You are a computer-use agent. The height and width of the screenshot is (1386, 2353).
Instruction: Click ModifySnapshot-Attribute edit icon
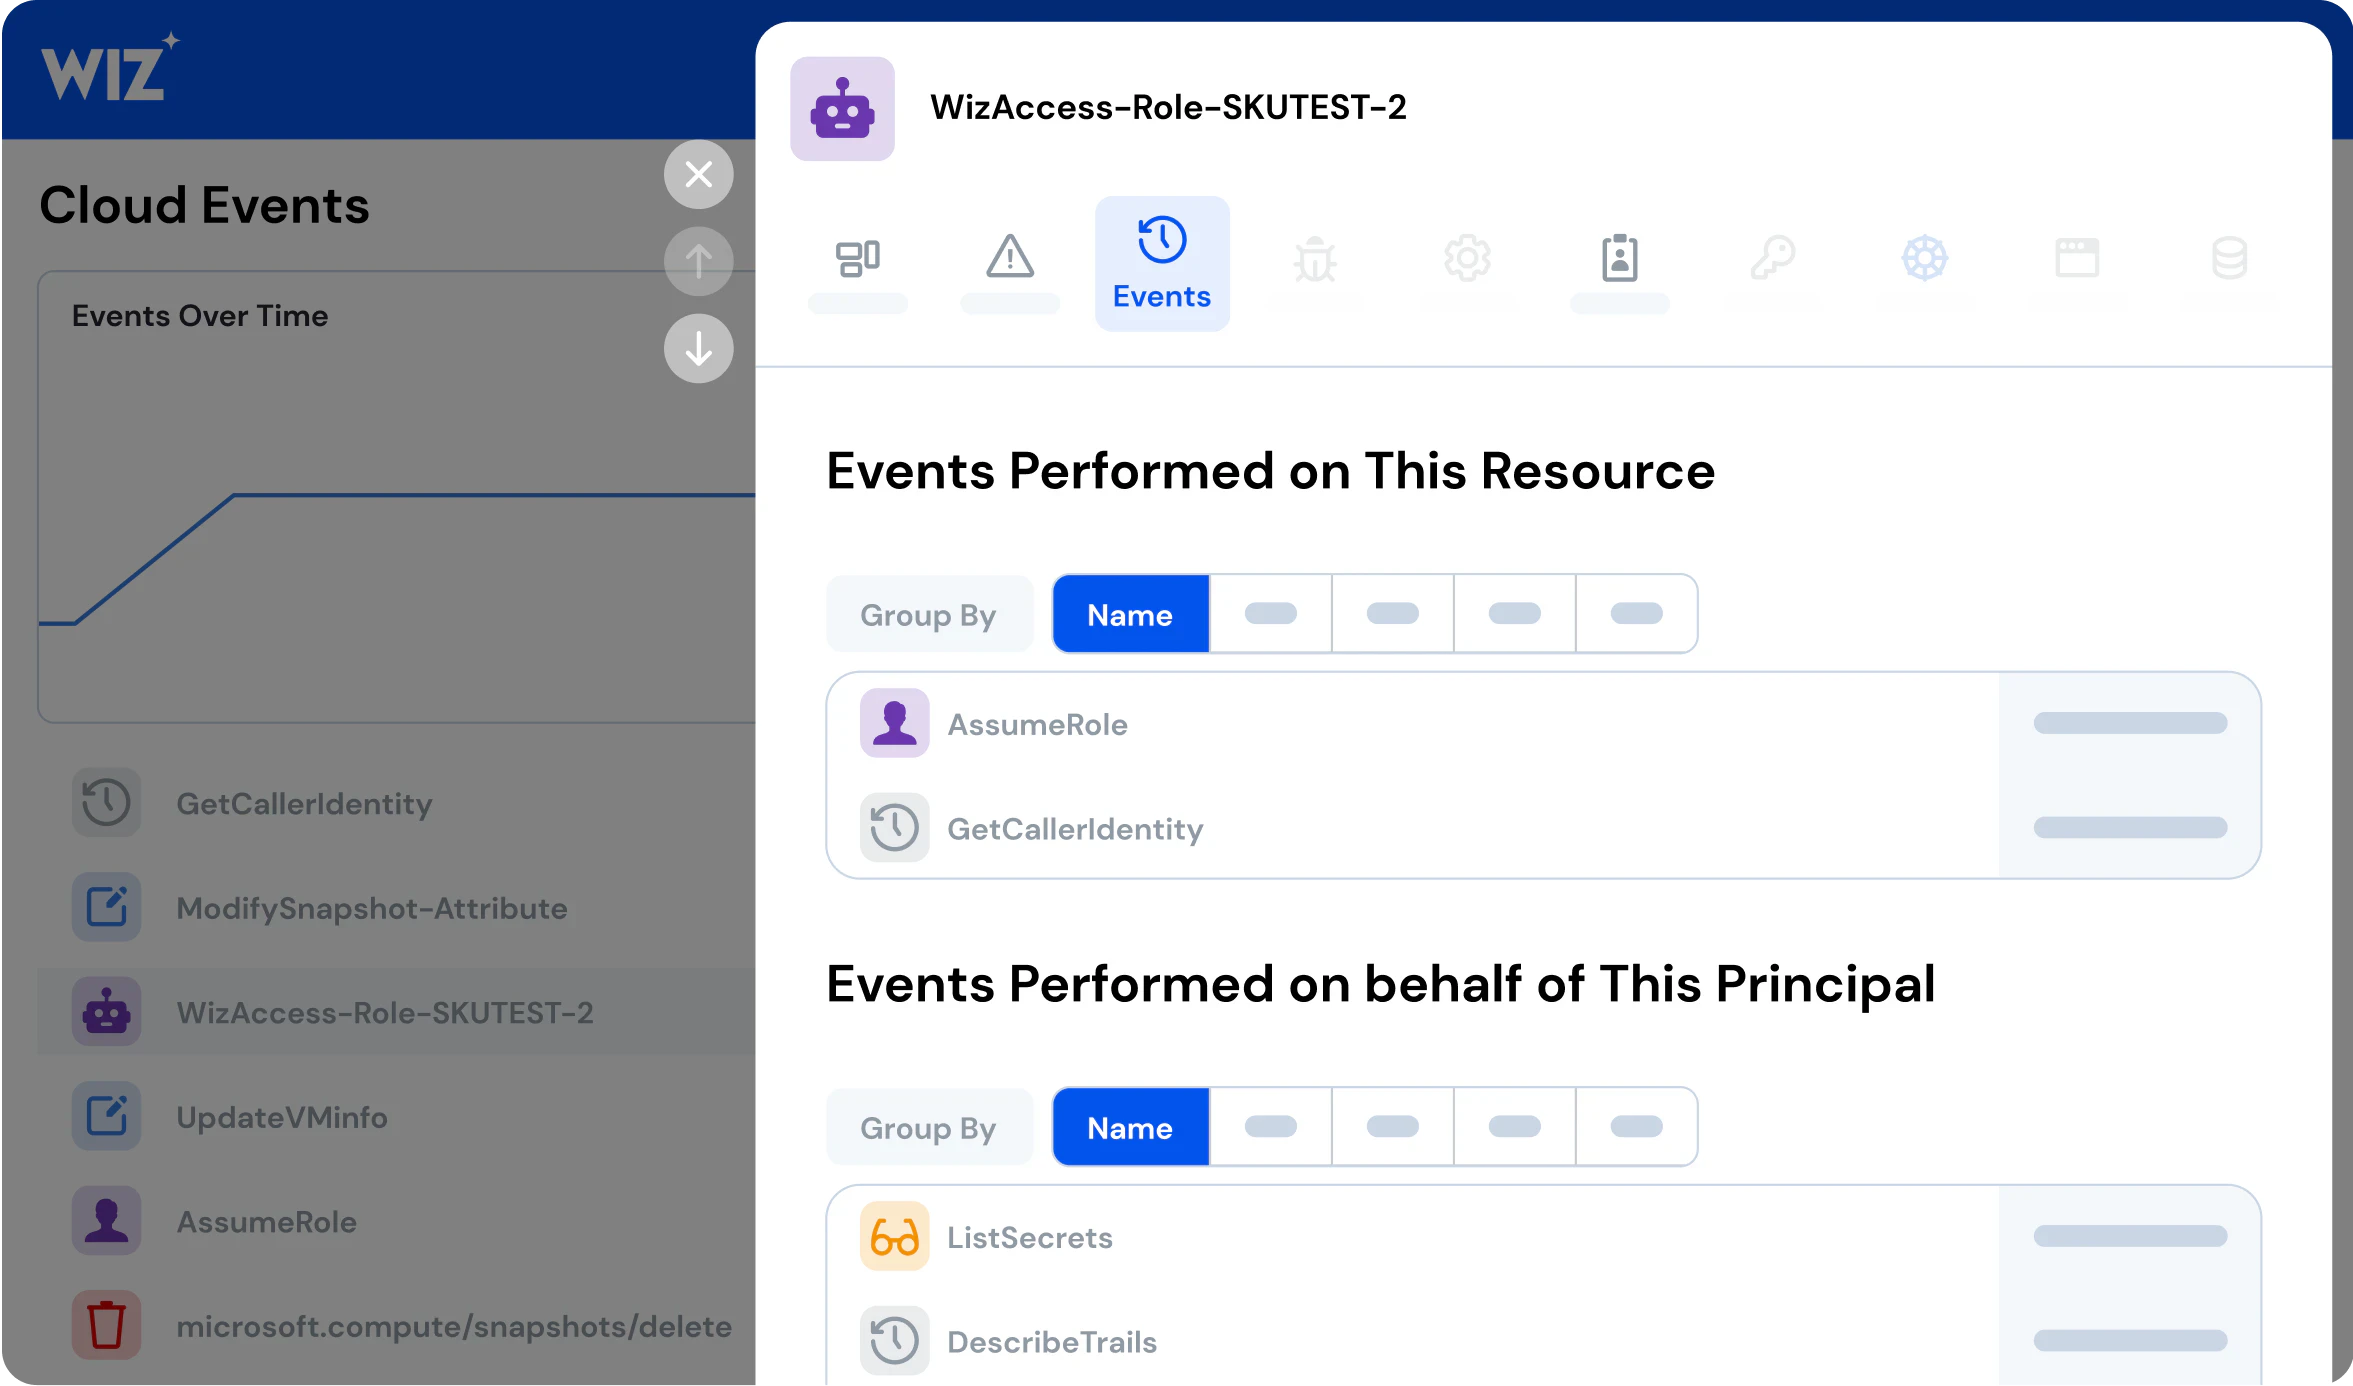[x=106, y=907]
